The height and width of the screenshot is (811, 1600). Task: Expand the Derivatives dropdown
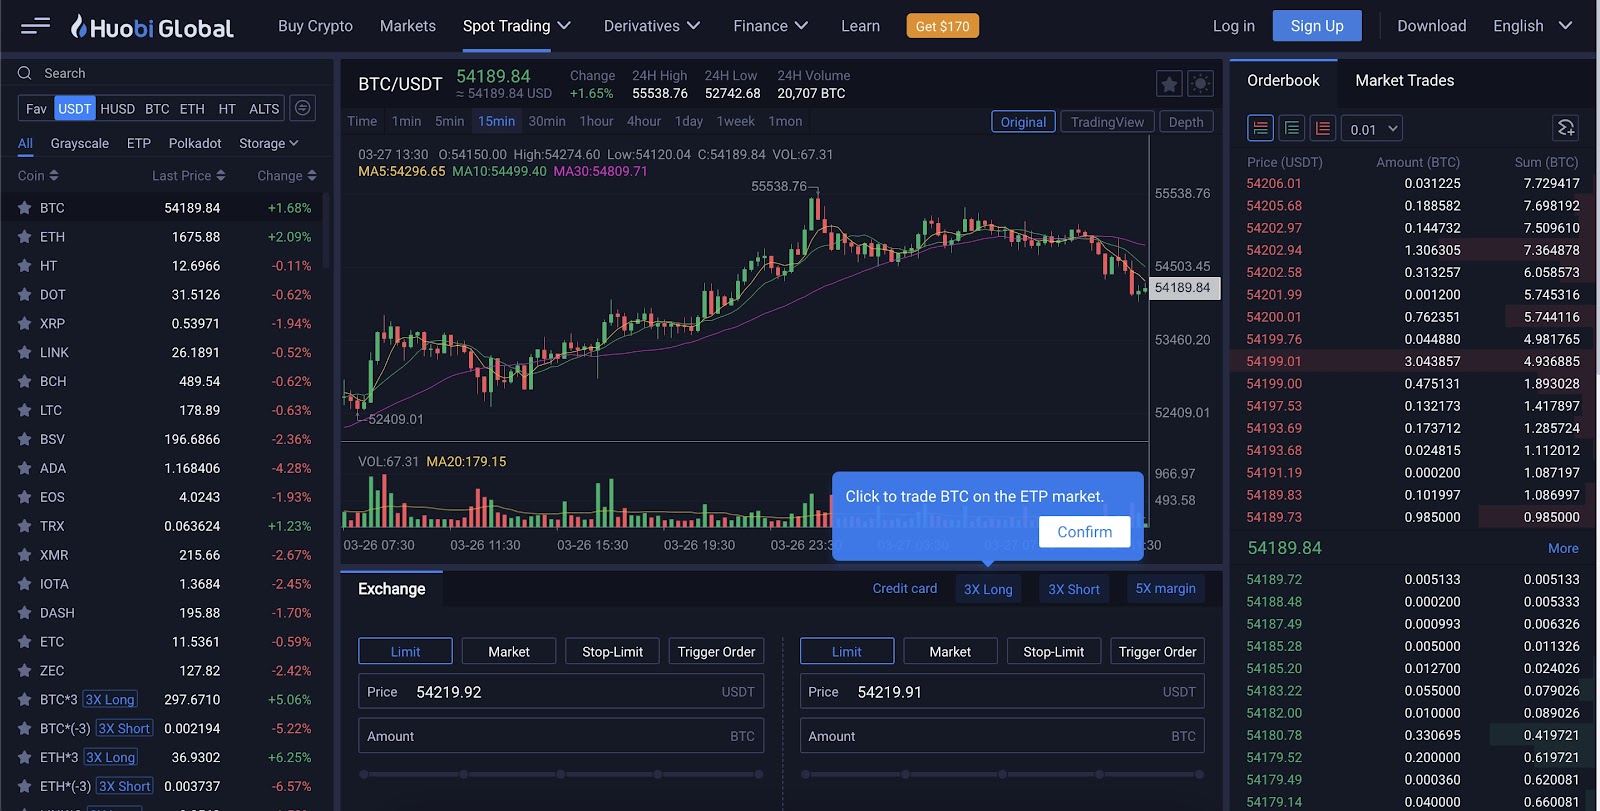point(652,26)
